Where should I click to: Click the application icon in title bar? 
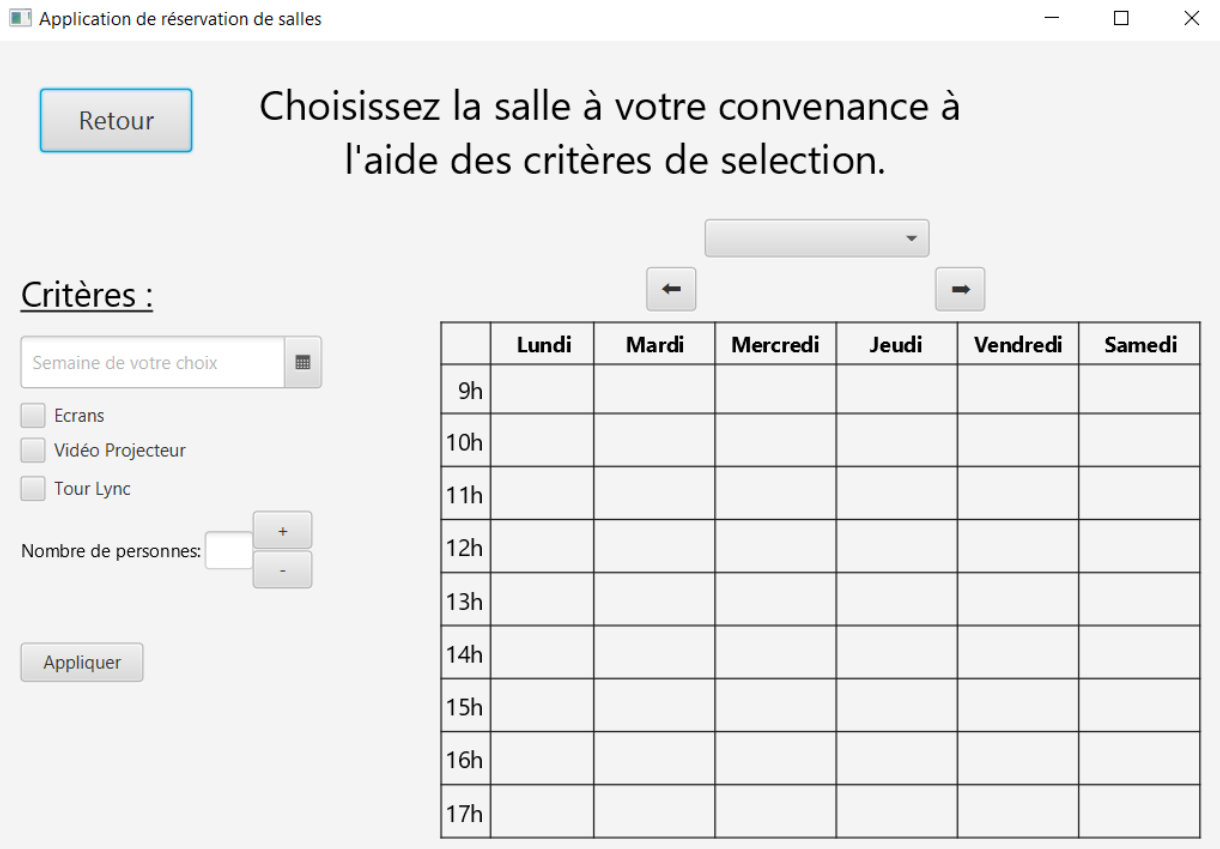click(x=20, y=19)
